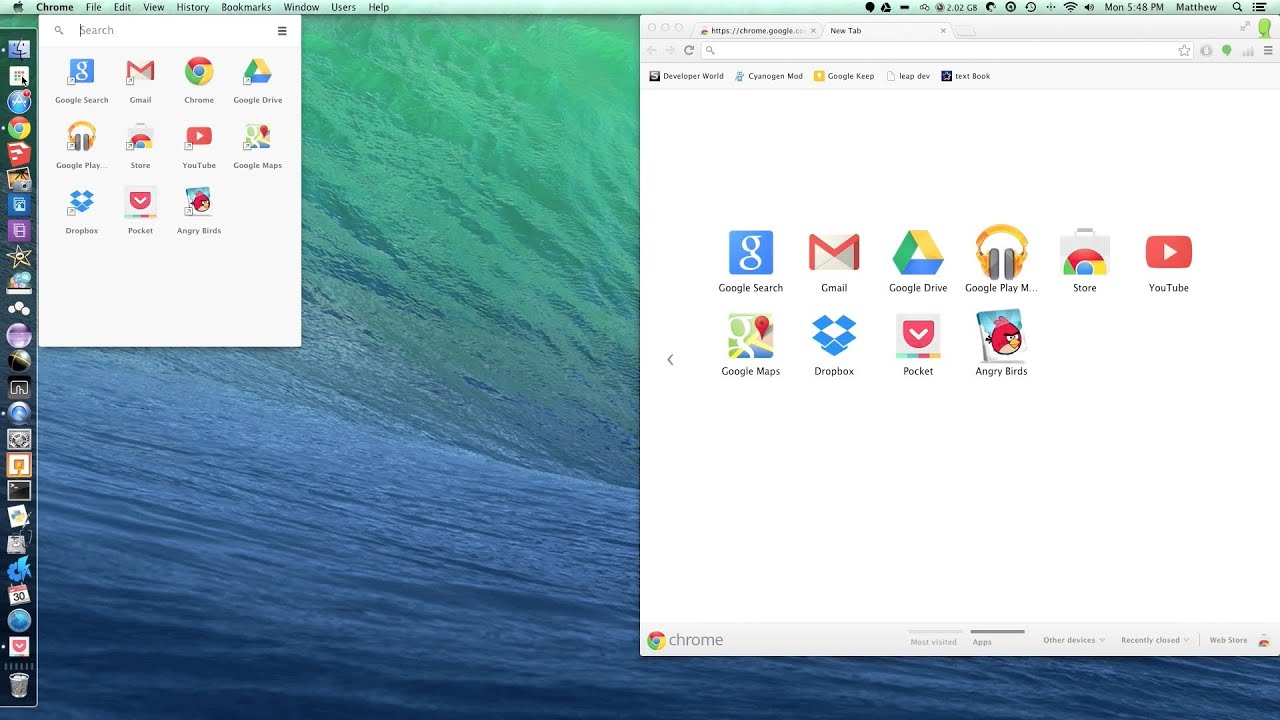Open the Wi-Fi status menu
The image size is (1280, 720).
[x=1070, y=7]
